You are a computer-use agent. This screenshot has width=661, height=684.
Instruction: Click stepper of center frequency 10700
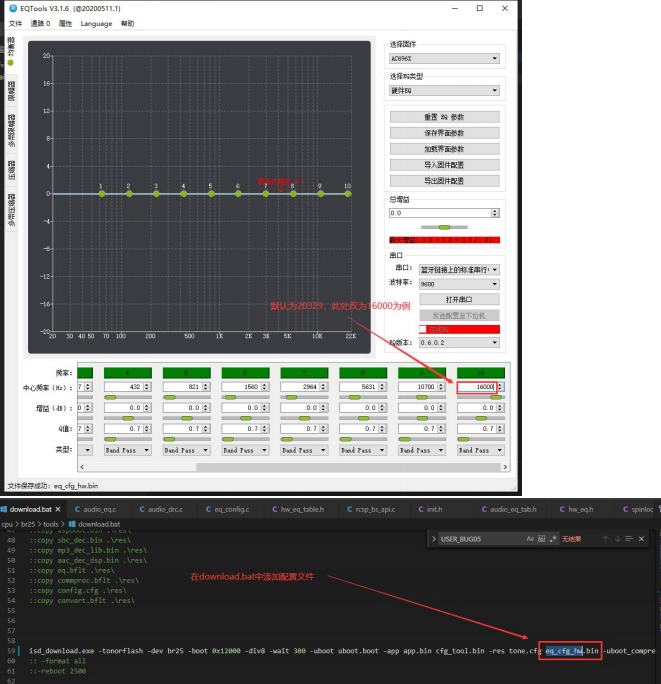(x=441, y=387)
